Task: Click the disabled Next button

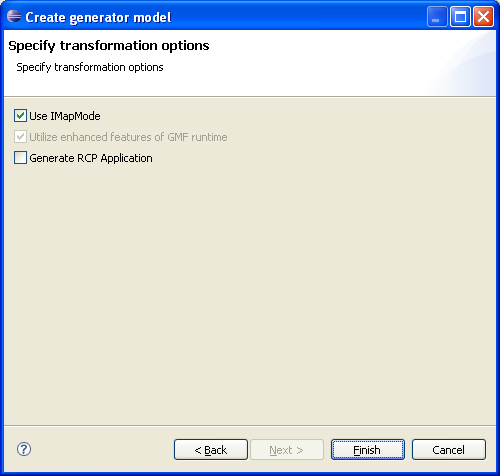Action: [x=287, y=450]
